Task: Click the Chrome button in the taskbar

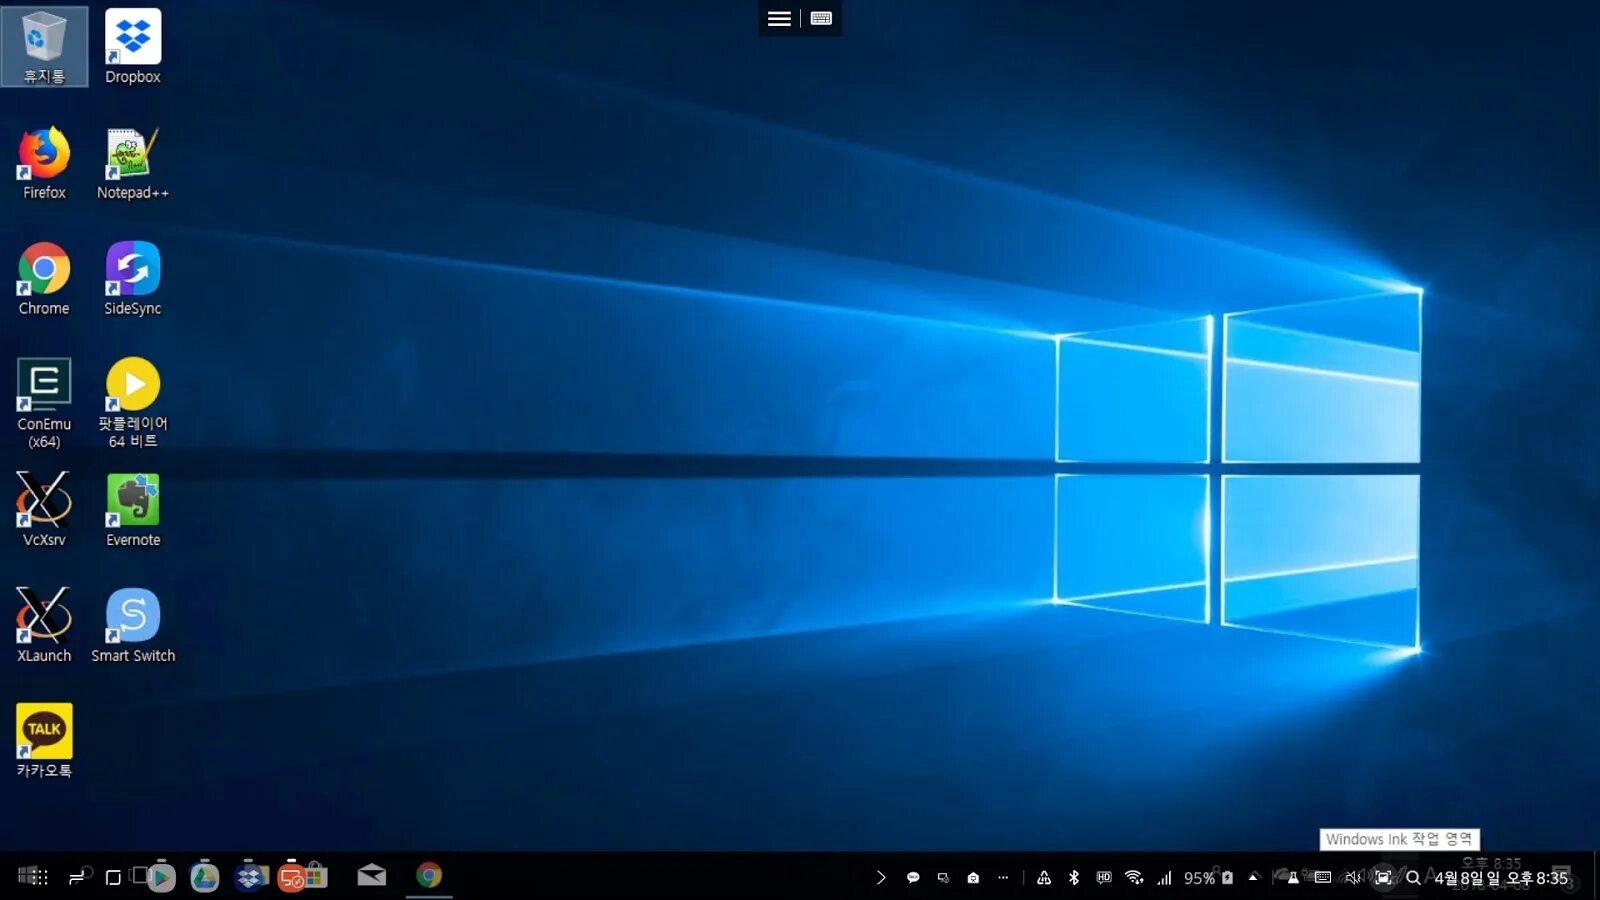Action: pos(429,876)
